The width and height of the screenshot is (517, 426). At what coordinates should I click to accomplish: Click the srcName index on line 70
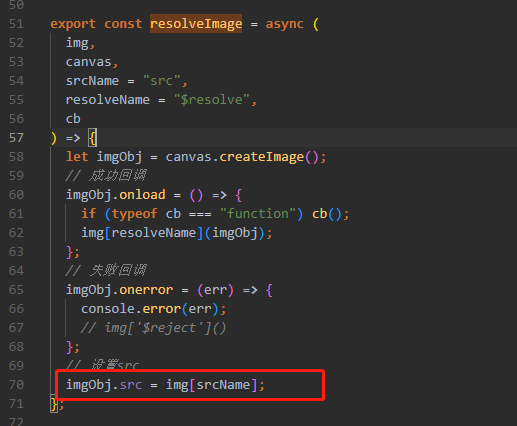click(223, 385)
